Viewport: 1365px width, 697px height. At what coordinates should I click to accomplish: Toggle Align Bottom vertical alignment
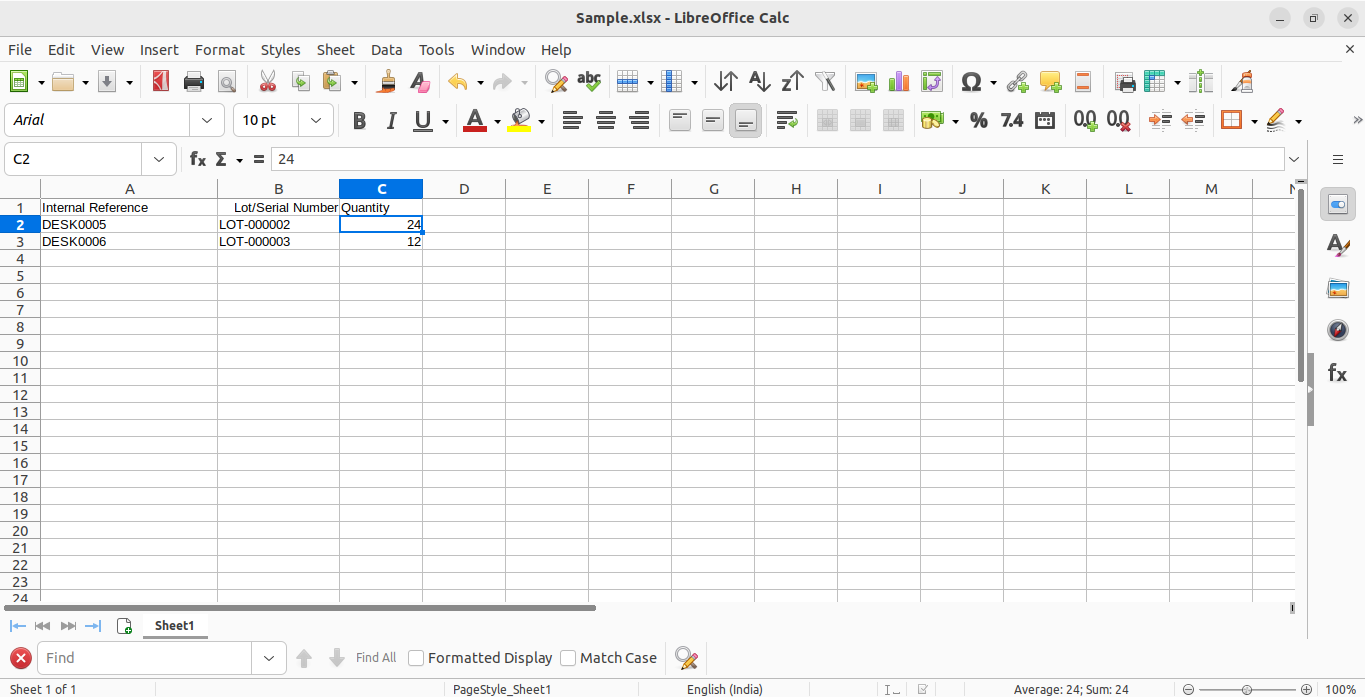click(745, 120)
